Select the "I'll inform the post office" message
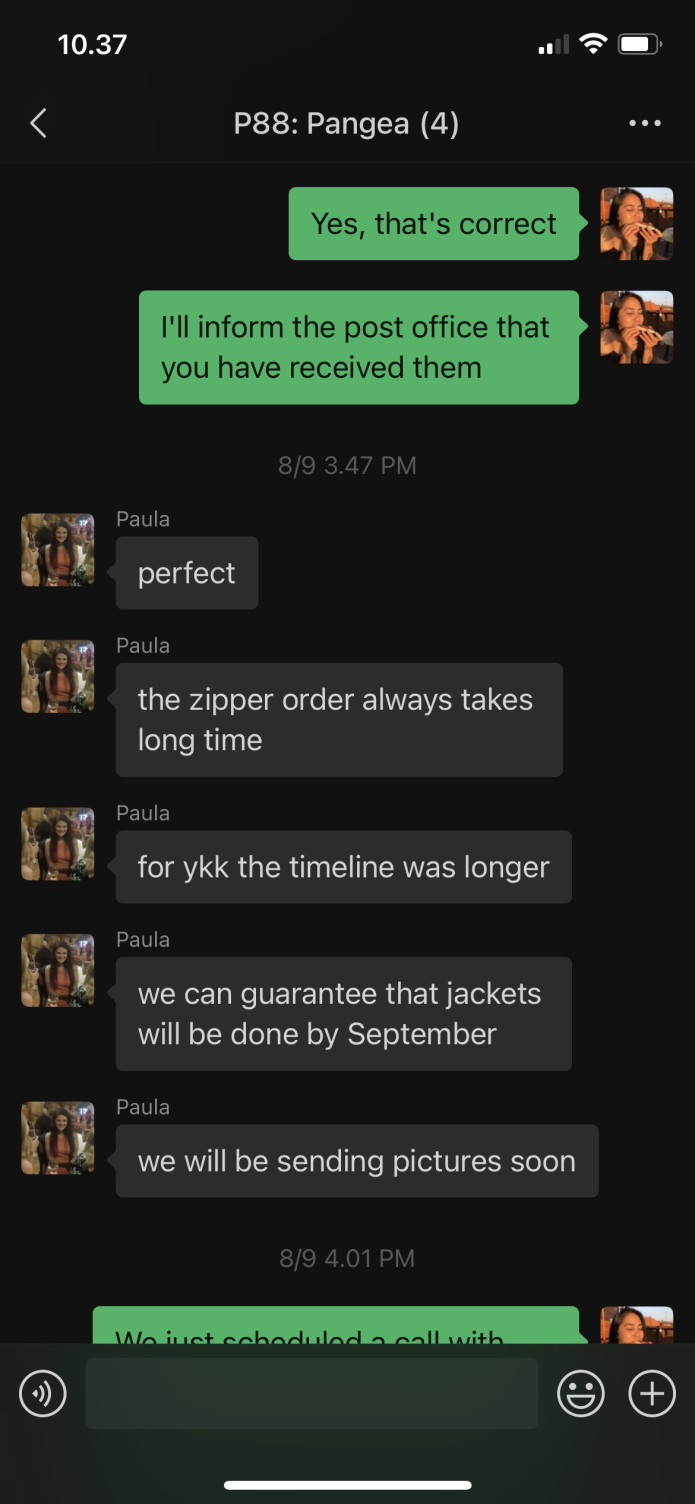Screen dimensions: 695x1504 pos(359,347)
